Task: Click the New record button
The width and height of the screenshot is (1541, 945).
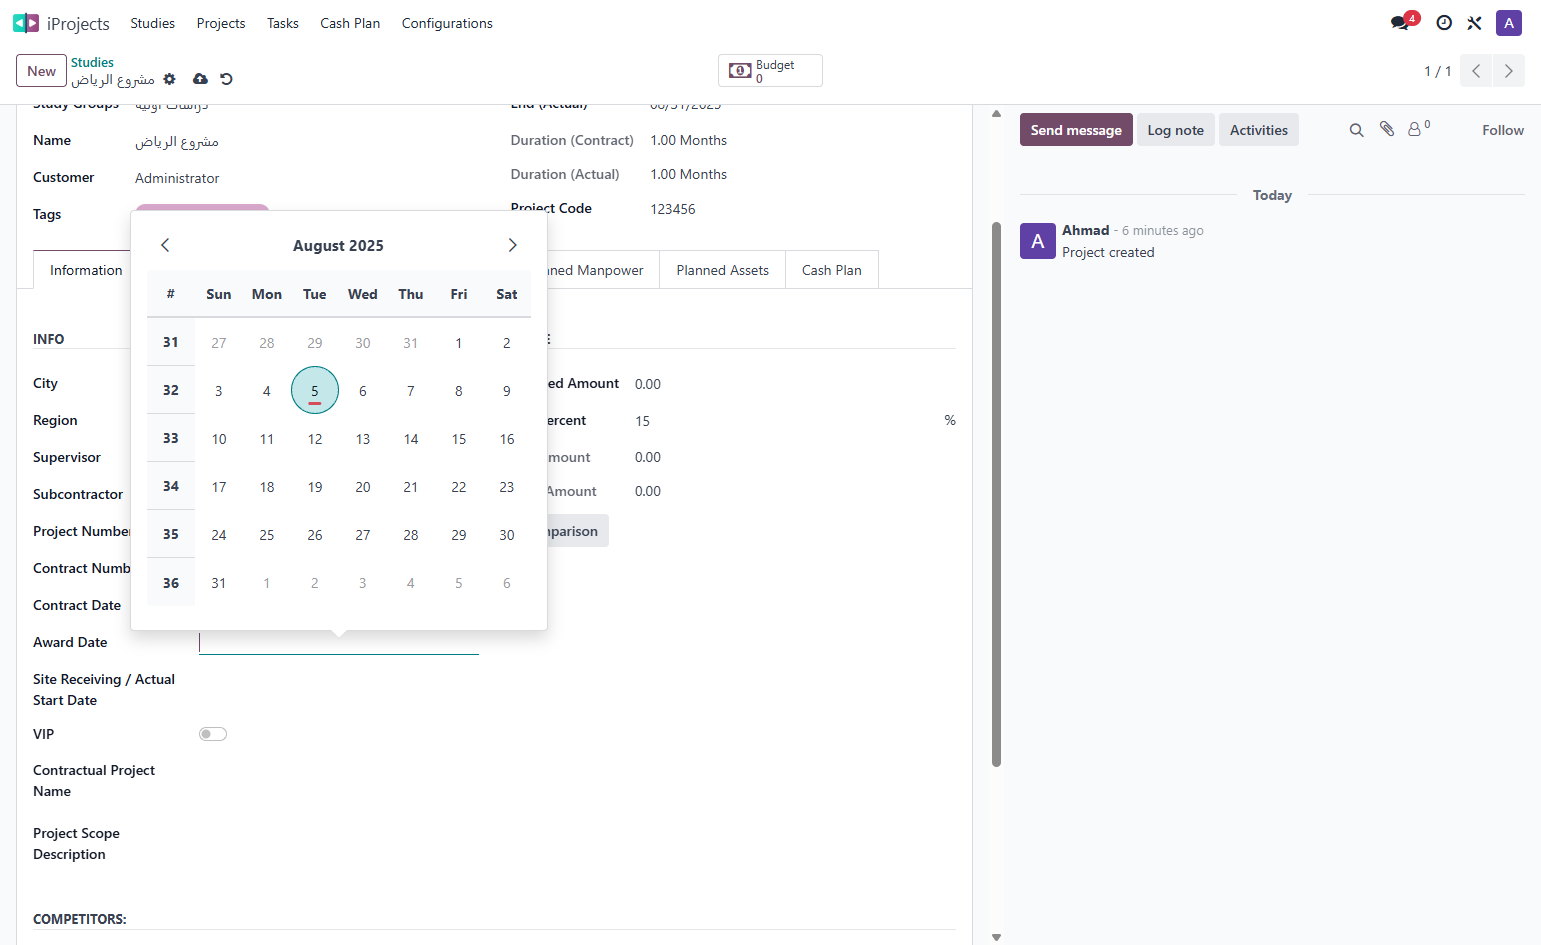Action: point(41,71)
